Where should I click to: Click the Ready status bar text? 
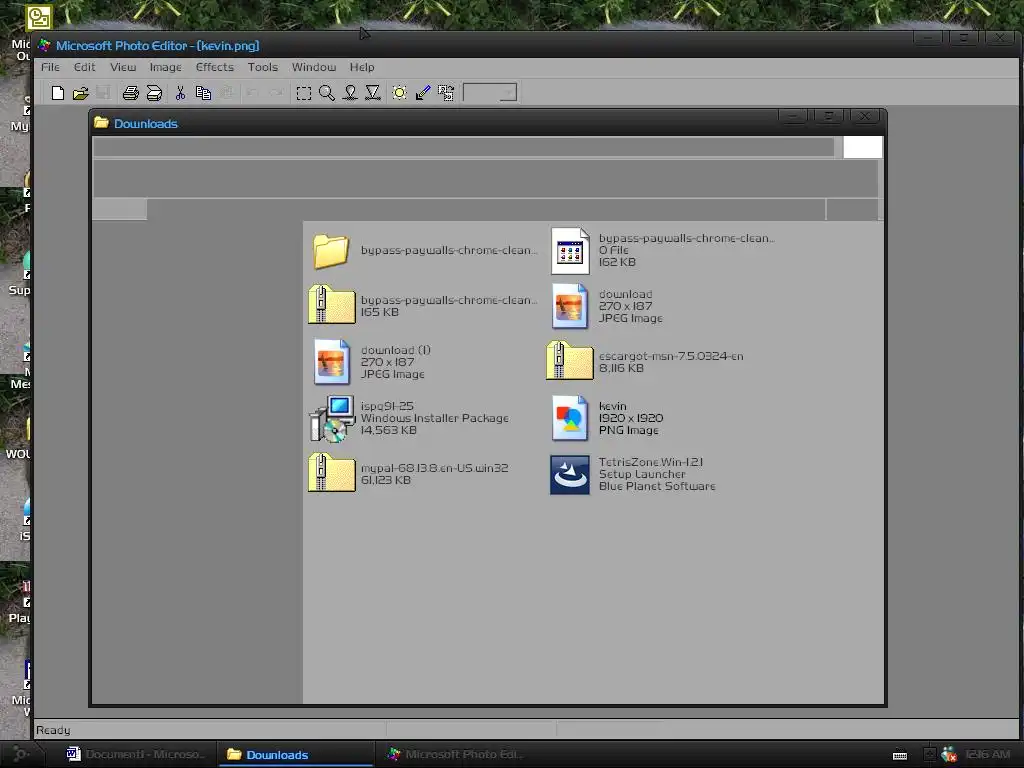coord(53,730)
